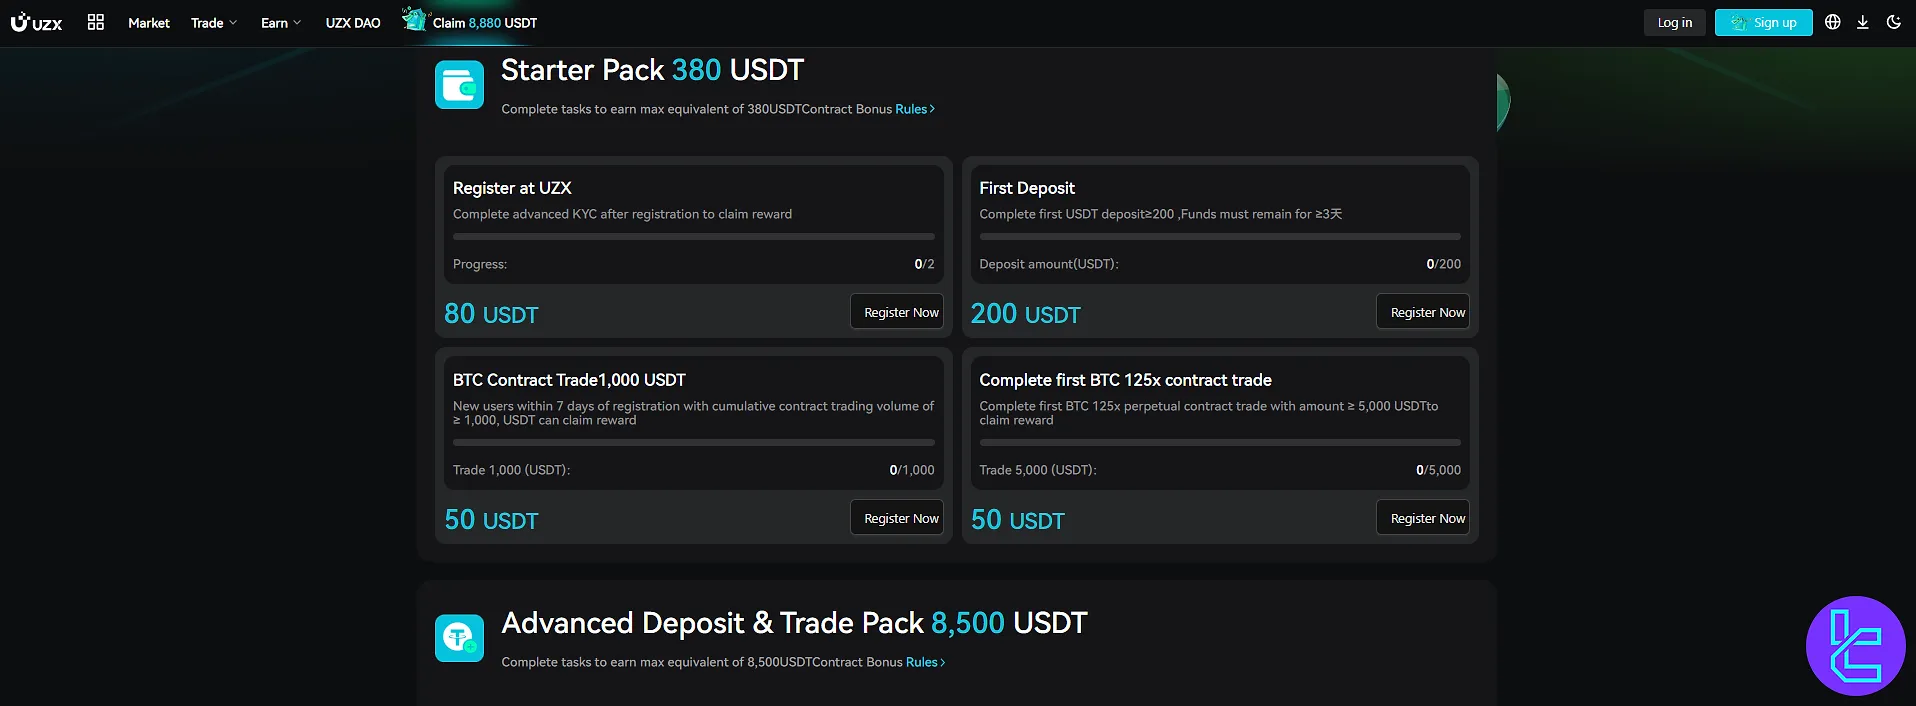This screenshot has width=1916, height=706.
Task: Click the Starter Pack wallet icon
Action: pos(459,85)
